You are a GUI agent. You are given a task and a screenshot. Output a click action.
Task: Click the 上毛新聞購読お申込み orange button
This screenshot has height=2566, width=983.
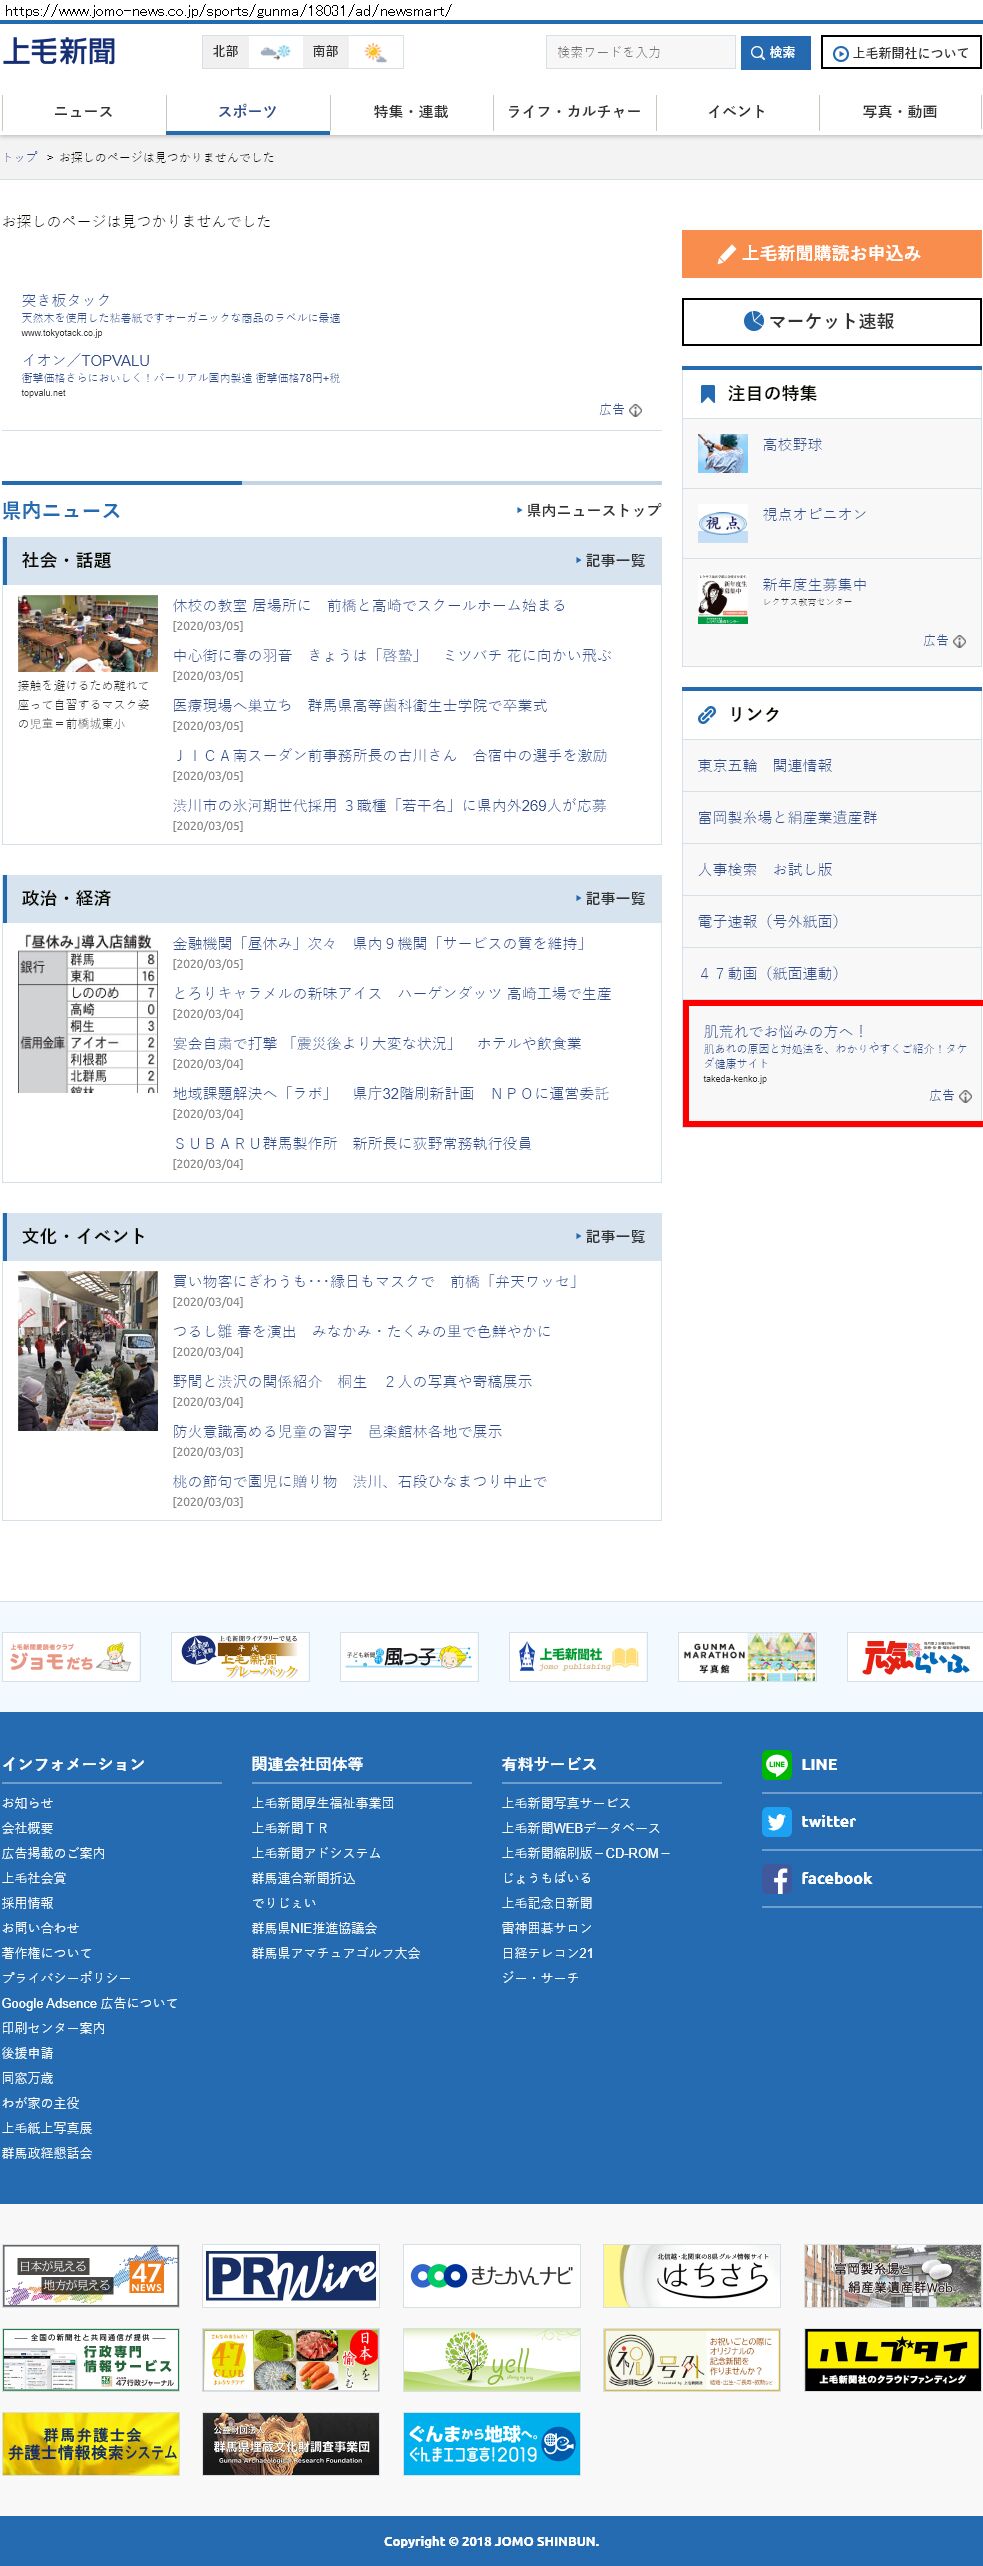tap(831, 254)
